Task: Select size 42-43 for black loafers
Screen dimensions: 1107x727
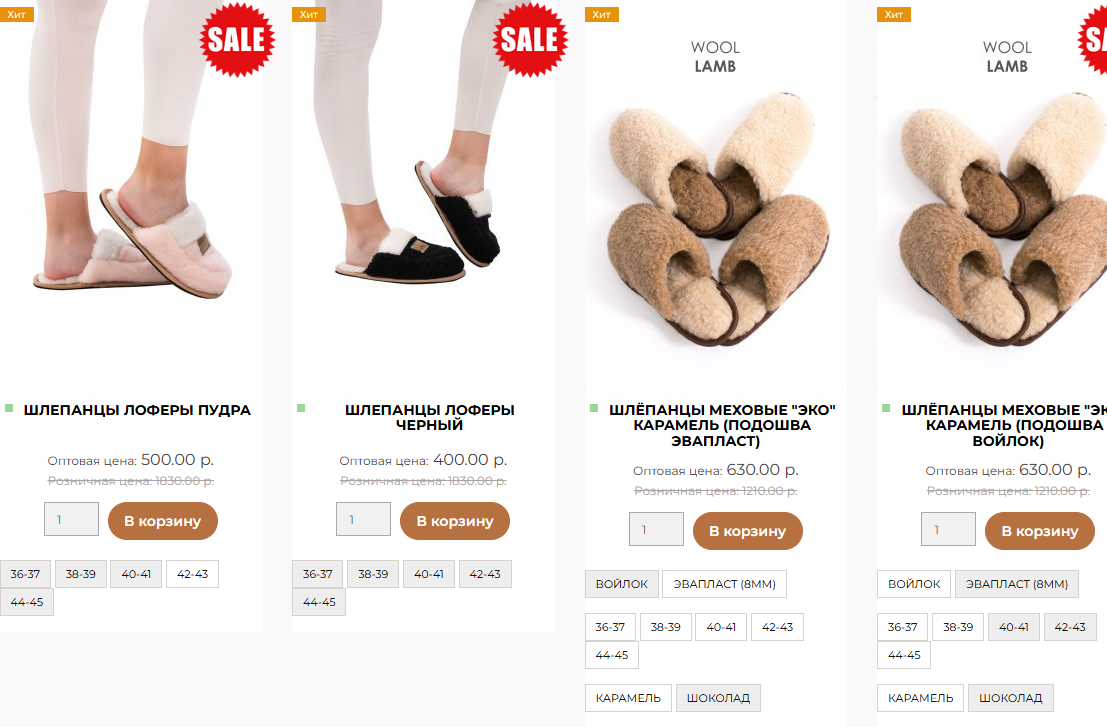Action: tap(485, 574)
